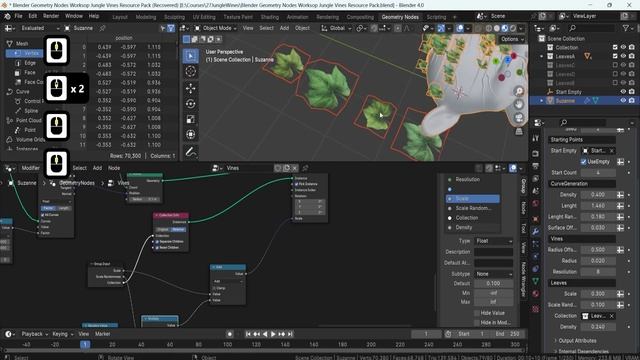Image resolution: width=640 pixels, height=360 pixels.
Task: Open the node editor Node menu
Action: click(x=114, y=168)
